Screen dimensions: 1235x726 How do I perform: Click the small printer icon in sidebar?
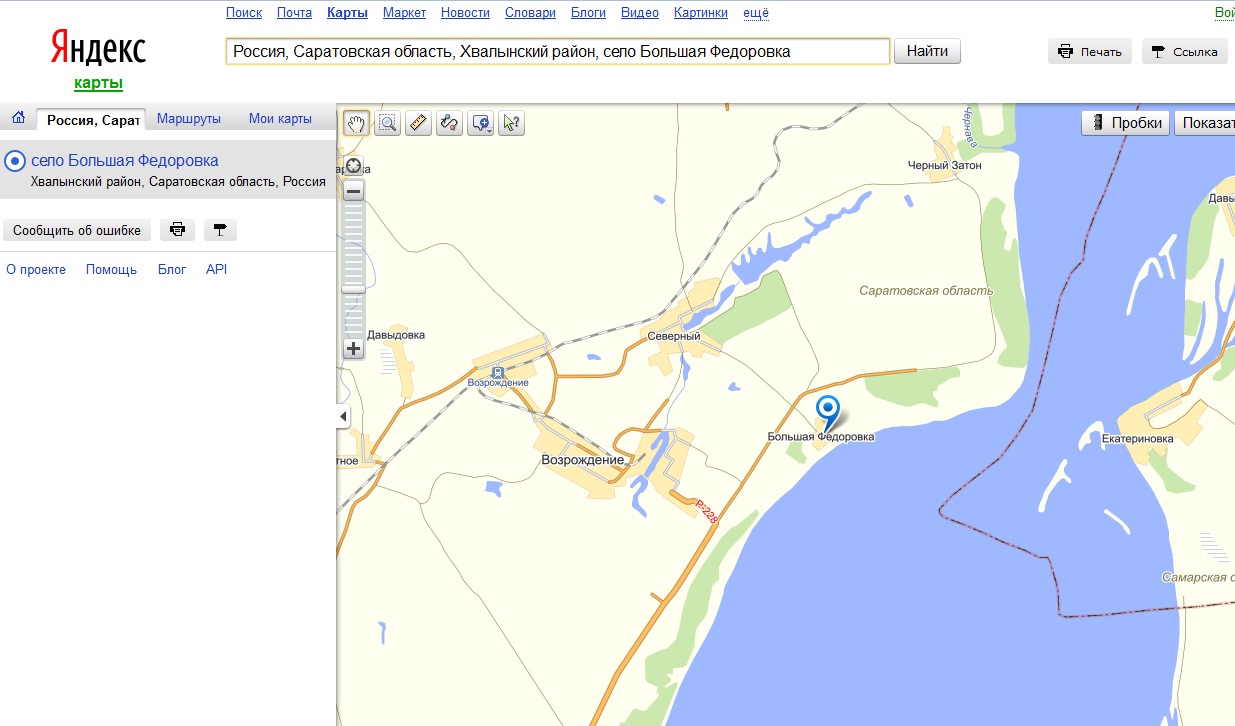click(x=177, y=230)
